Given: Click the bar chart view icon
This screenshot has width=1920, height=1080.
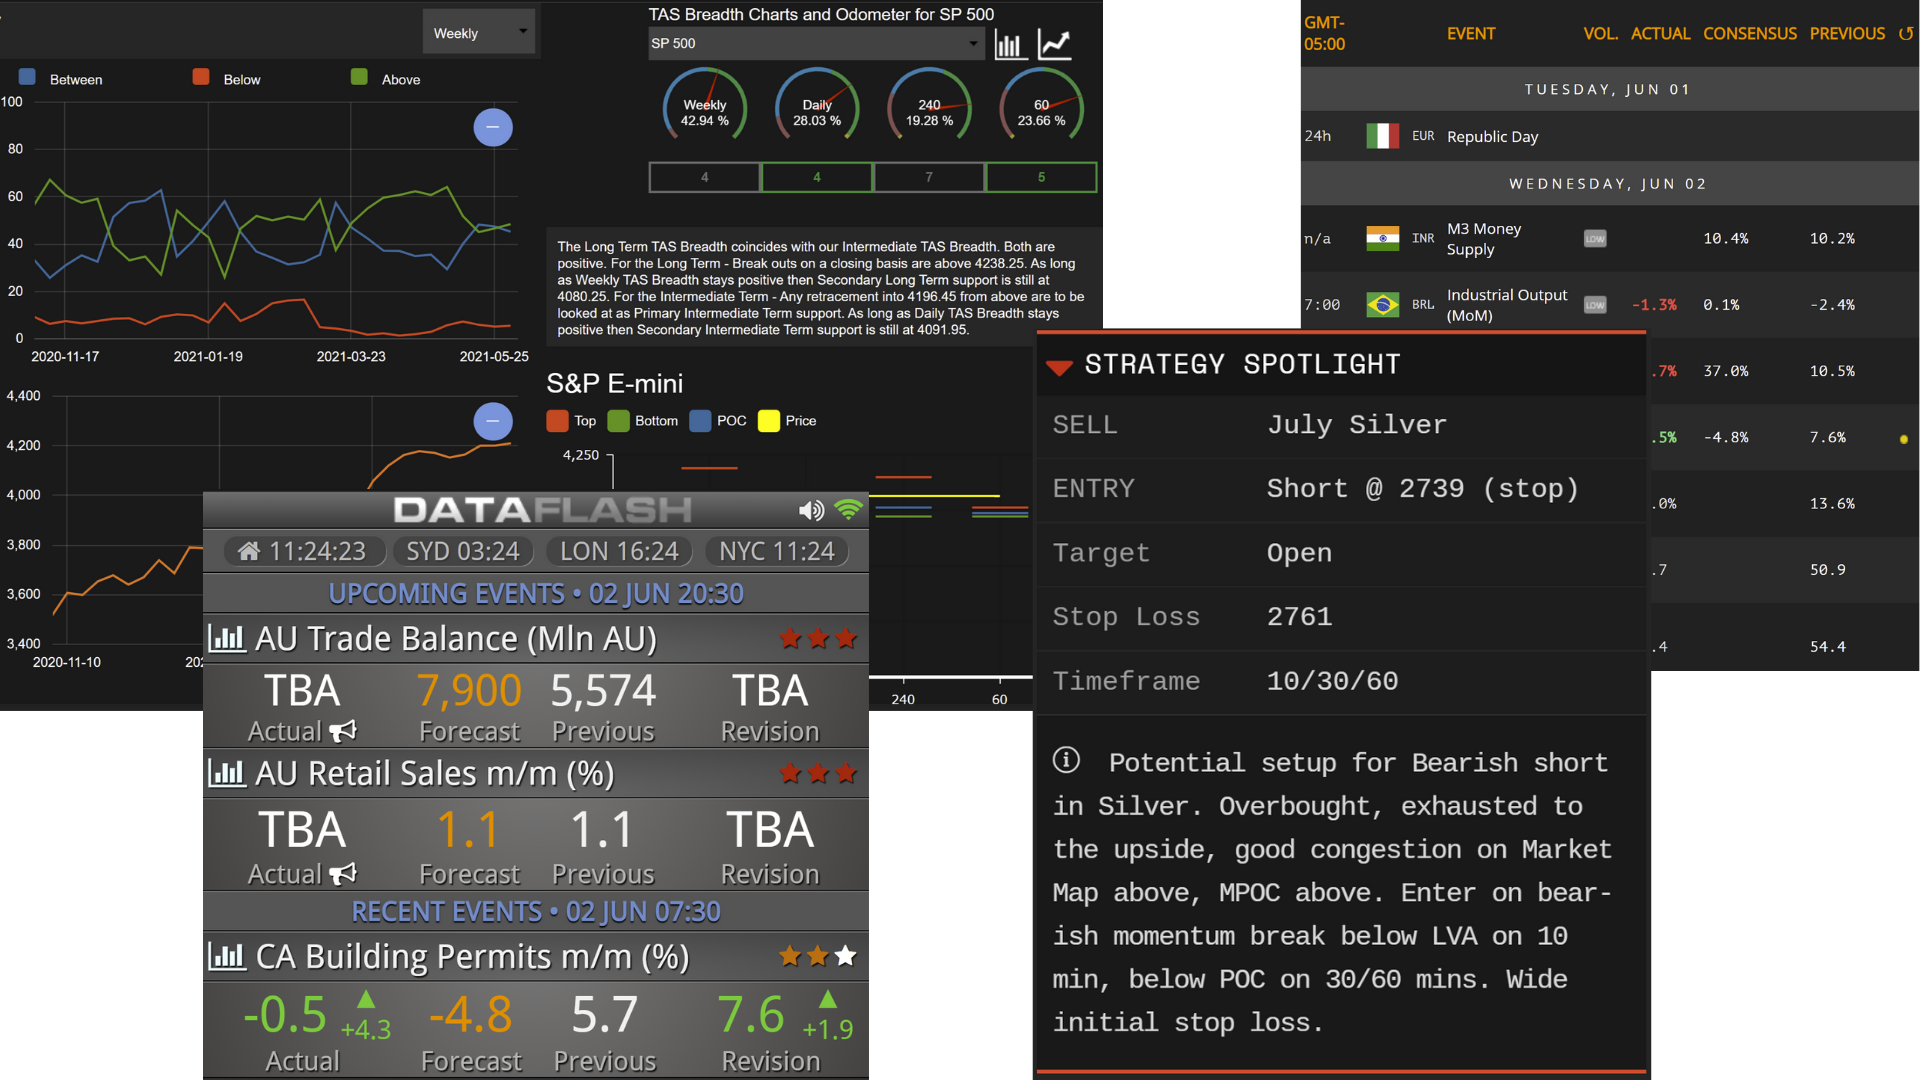Looking at the screenshot, I should click(x=1010, y=44).
